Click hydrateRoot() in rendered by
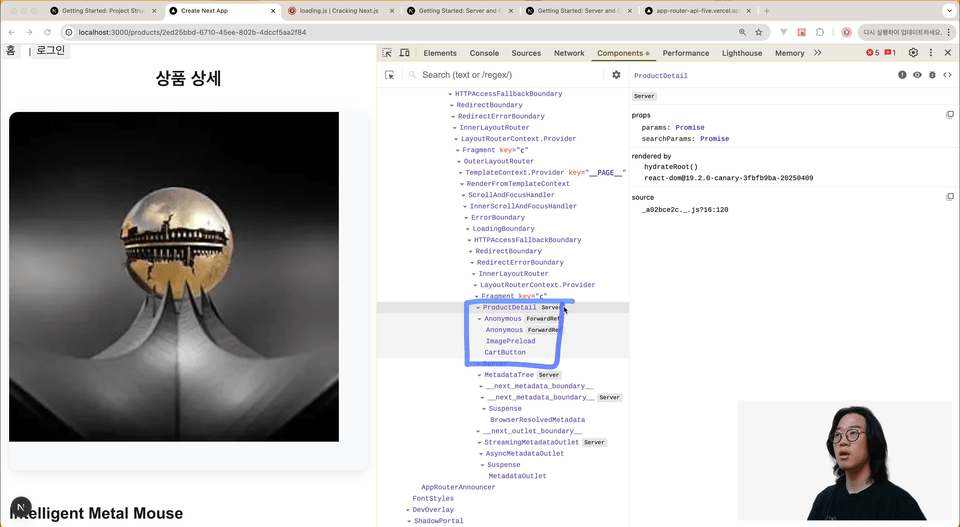 pyautogui.click(x=670, y=166)
